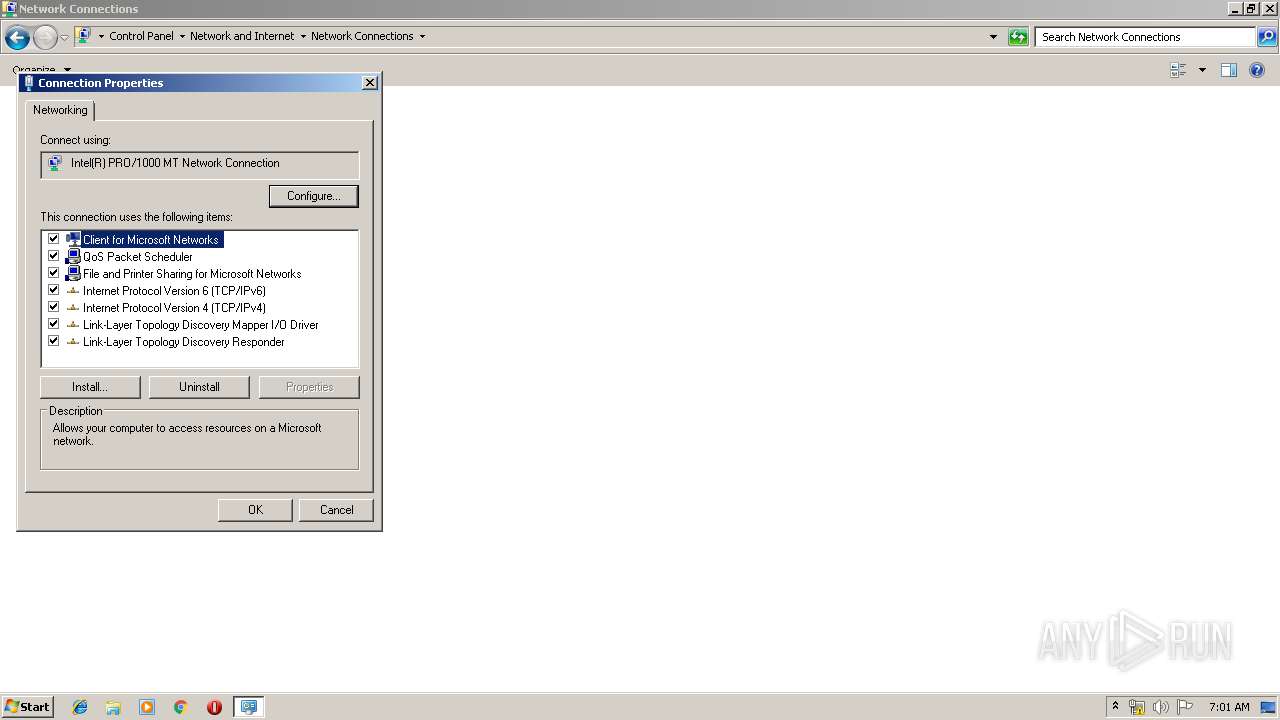Click the TCP/IPv6 protocol icon
The width and height of the screenshot is (1280, 720).
[73, 291]
